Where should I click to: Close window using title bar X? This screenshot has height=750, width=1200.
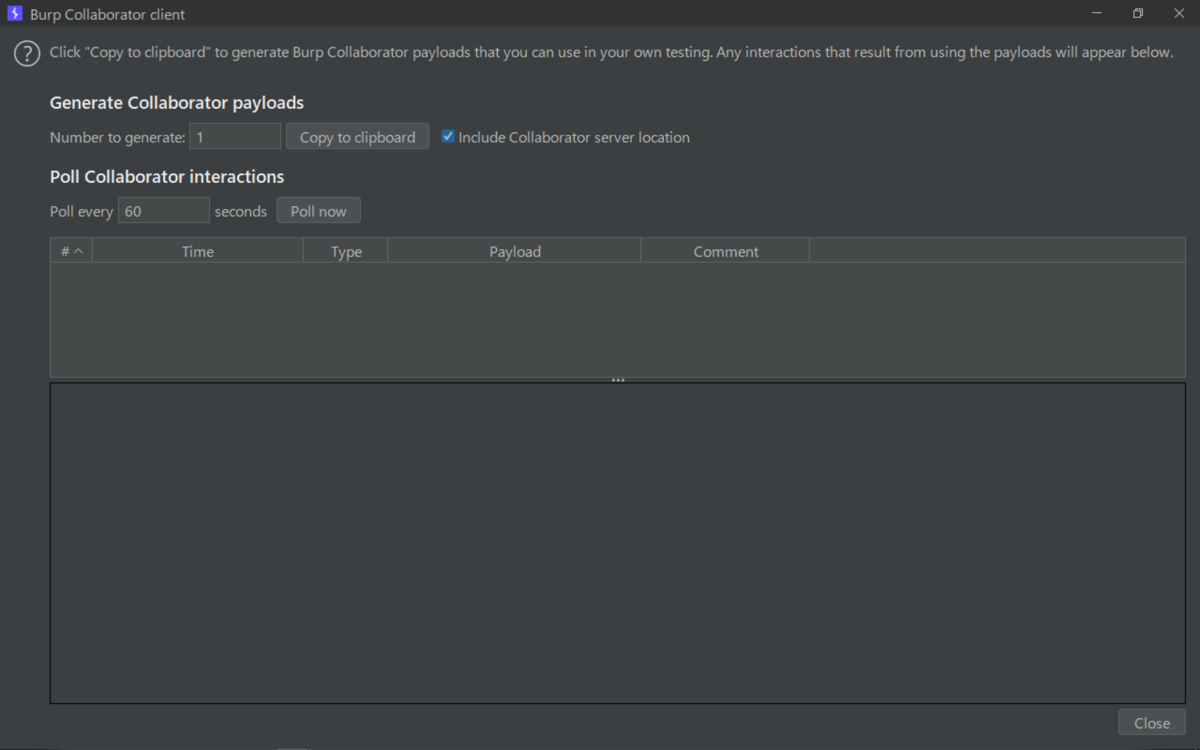[1179, 14]
